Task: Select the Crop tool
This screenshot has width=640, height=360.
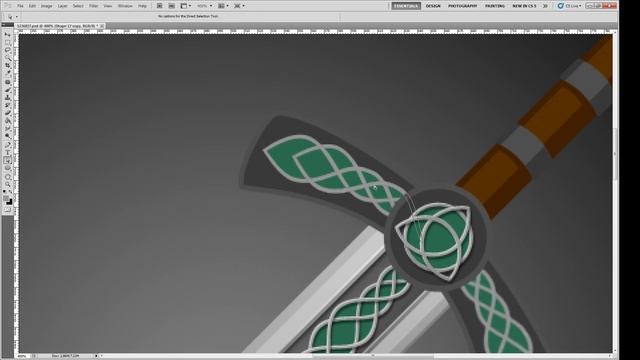Action: (7, 65)
